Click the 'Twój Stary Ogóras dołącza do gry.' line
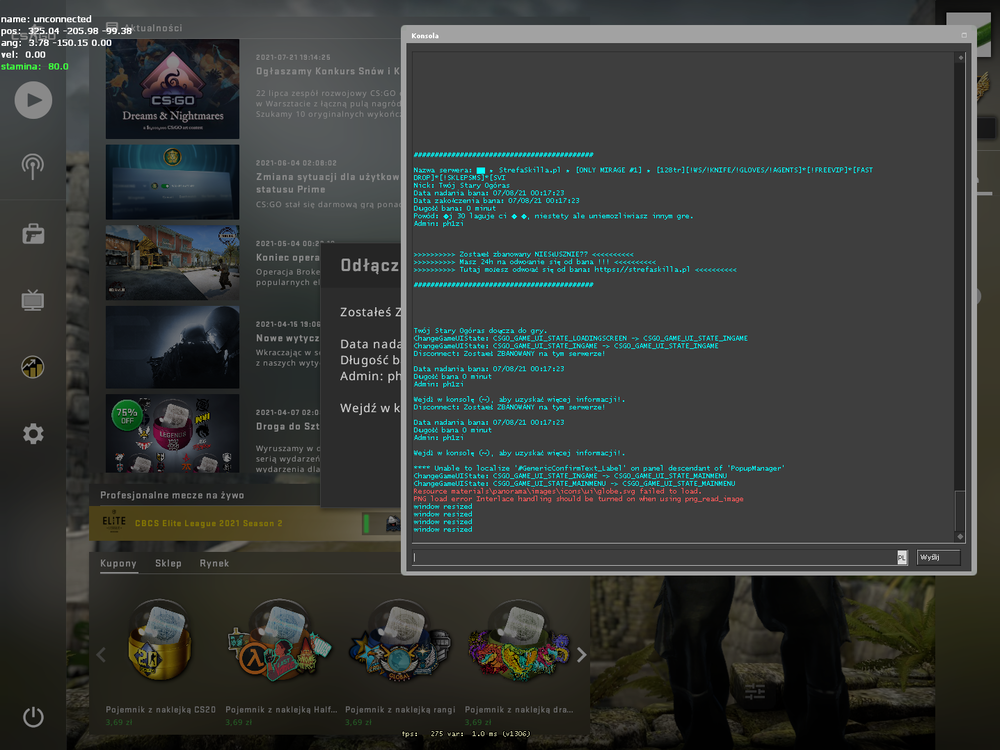The height and width of the screenshot is (750, 1000). (x=480, y=331)
